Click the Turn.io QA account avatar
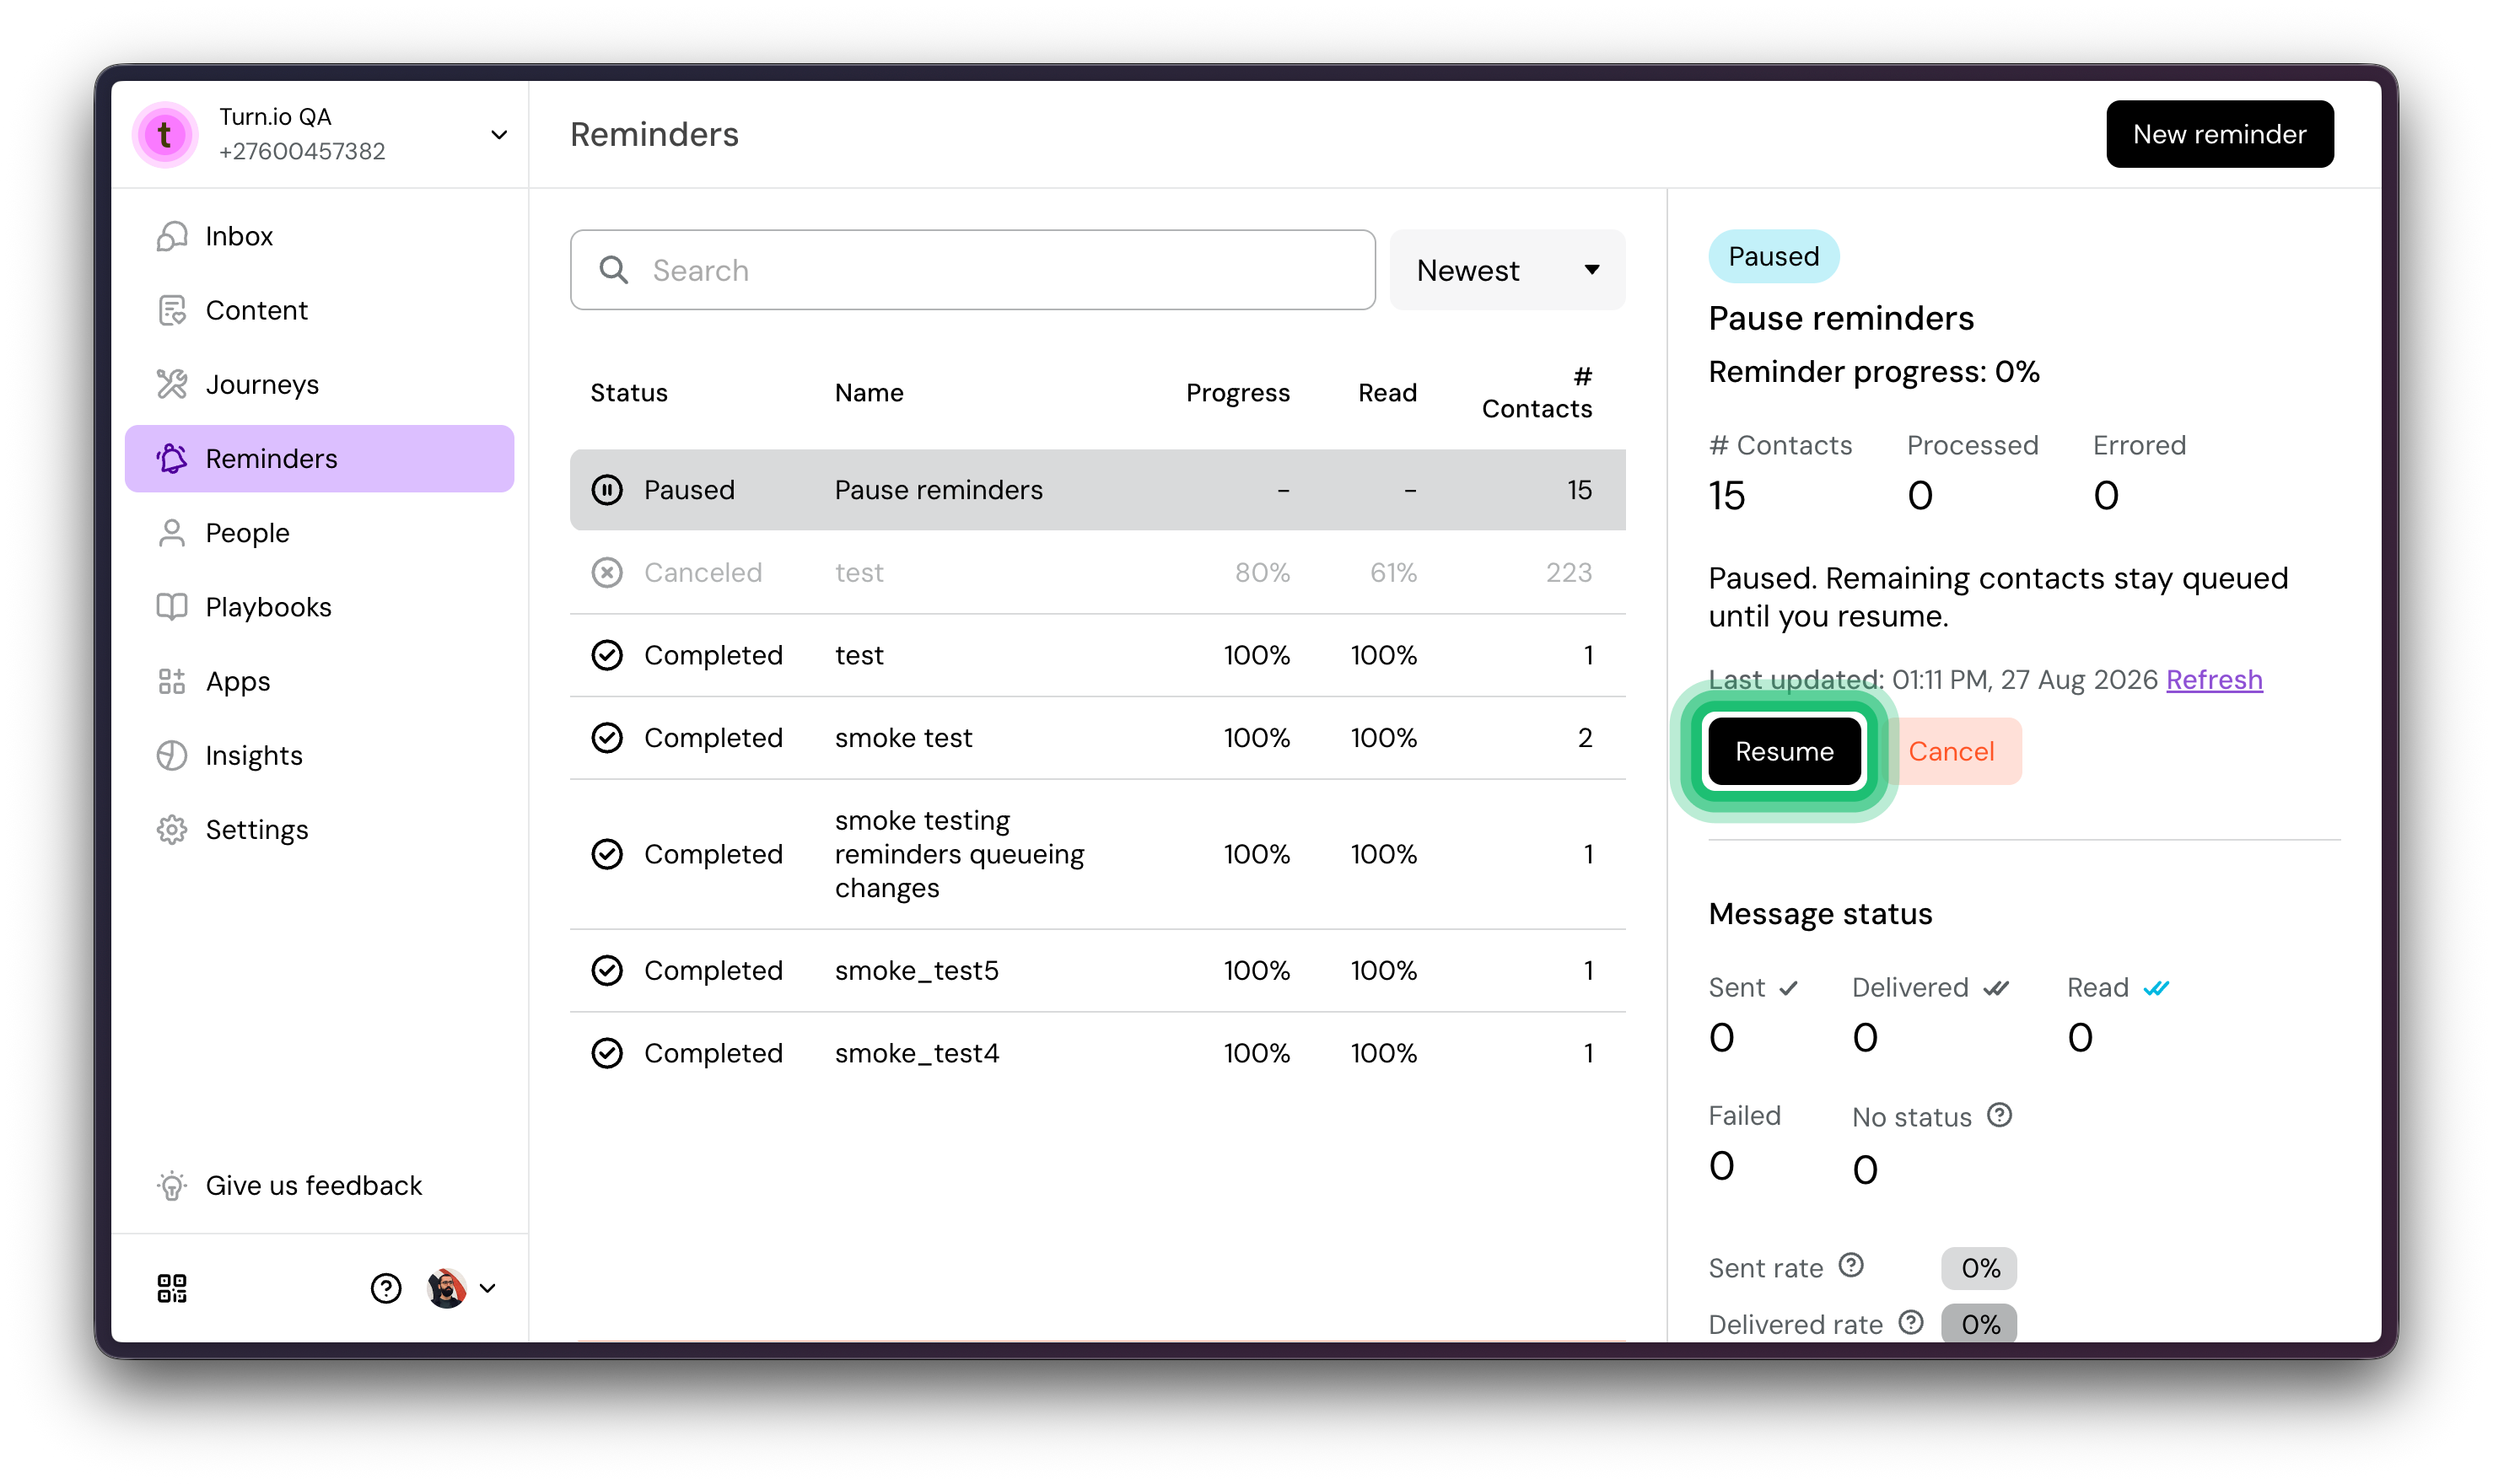This screenshot has height=1484, width=2493. [165, 134]
